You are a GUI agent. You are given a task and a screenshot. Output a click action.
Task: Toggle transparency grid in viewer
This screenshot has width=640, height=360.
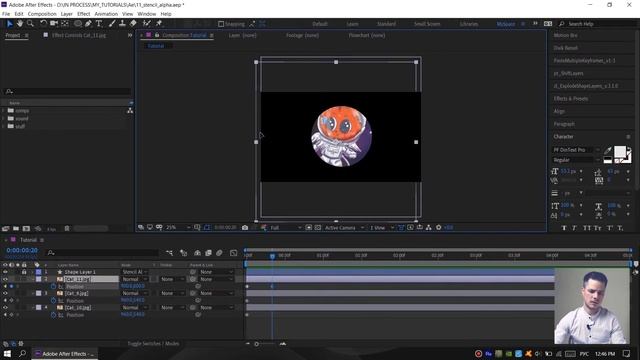point(318,227)
